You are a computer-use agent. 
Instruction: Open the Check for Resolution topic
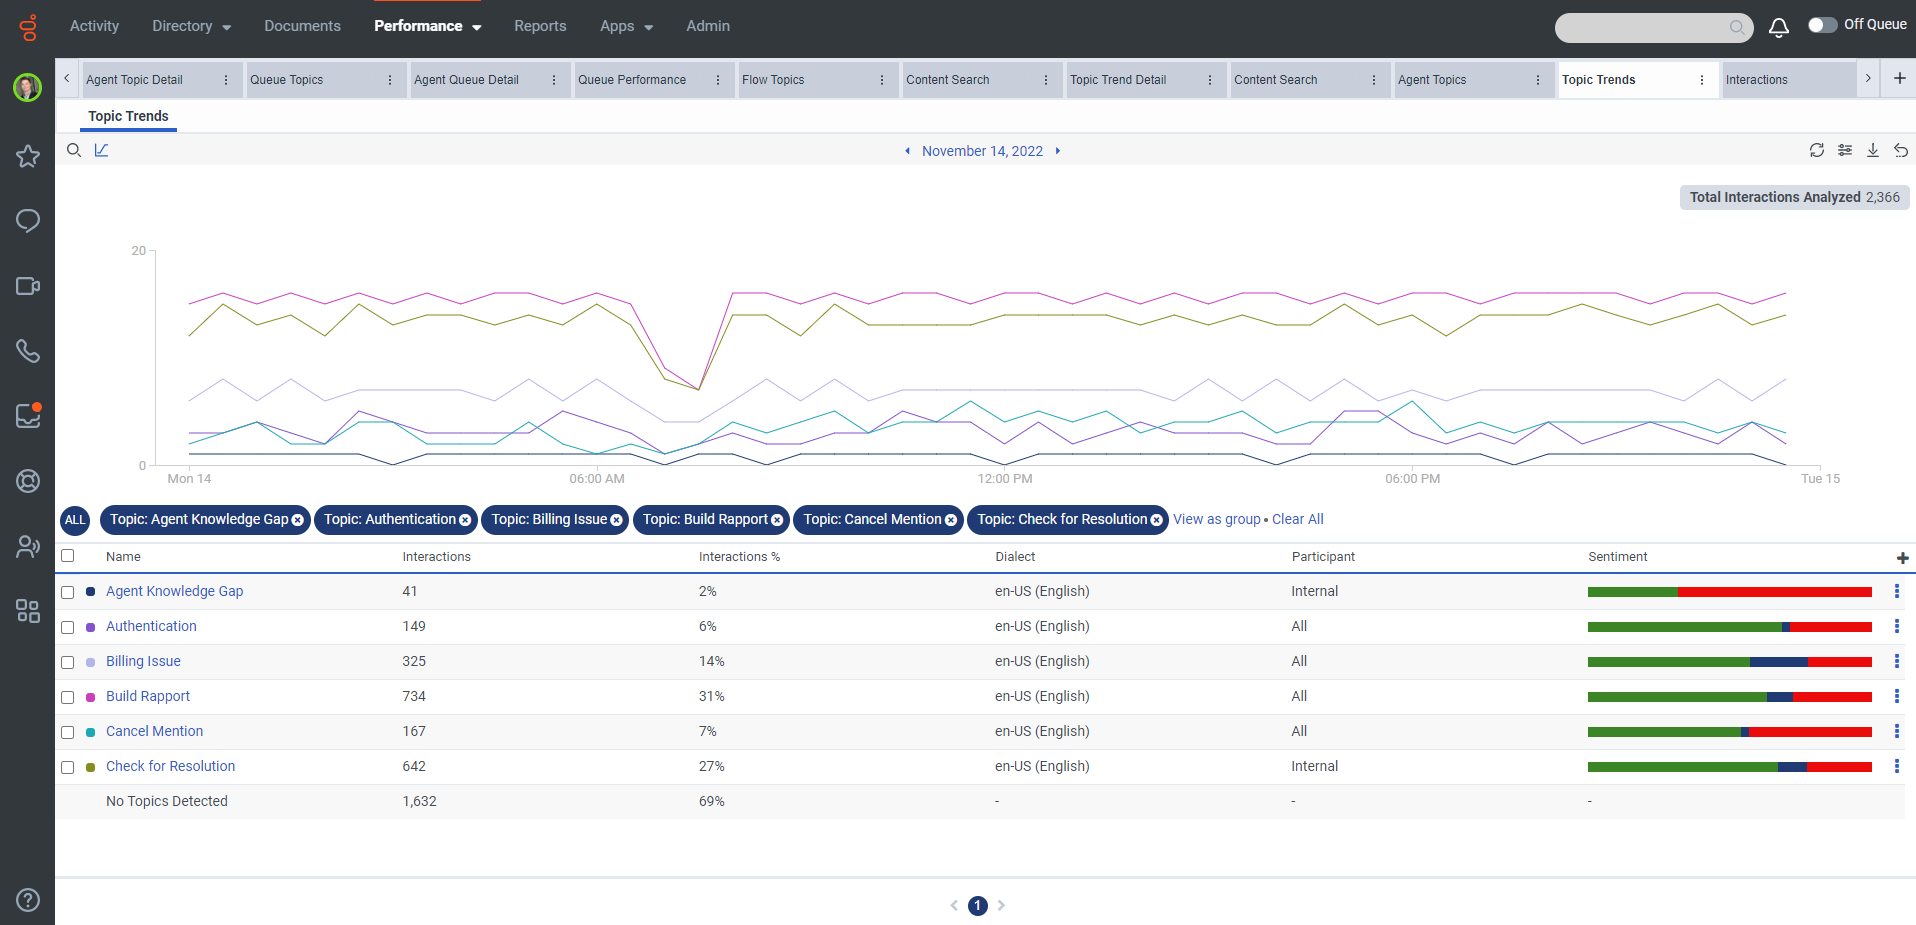171,766
